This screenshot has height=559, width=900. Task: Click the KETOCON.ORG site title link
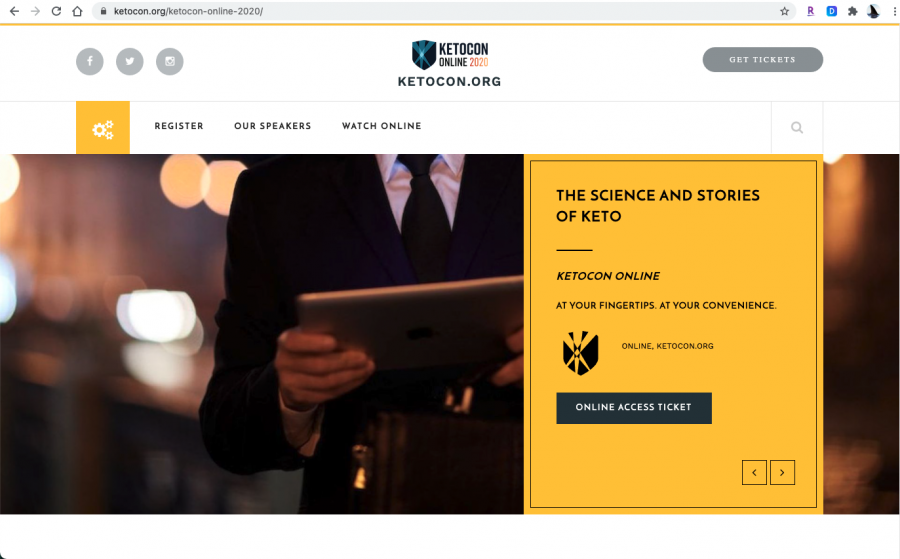coord(449,81)
